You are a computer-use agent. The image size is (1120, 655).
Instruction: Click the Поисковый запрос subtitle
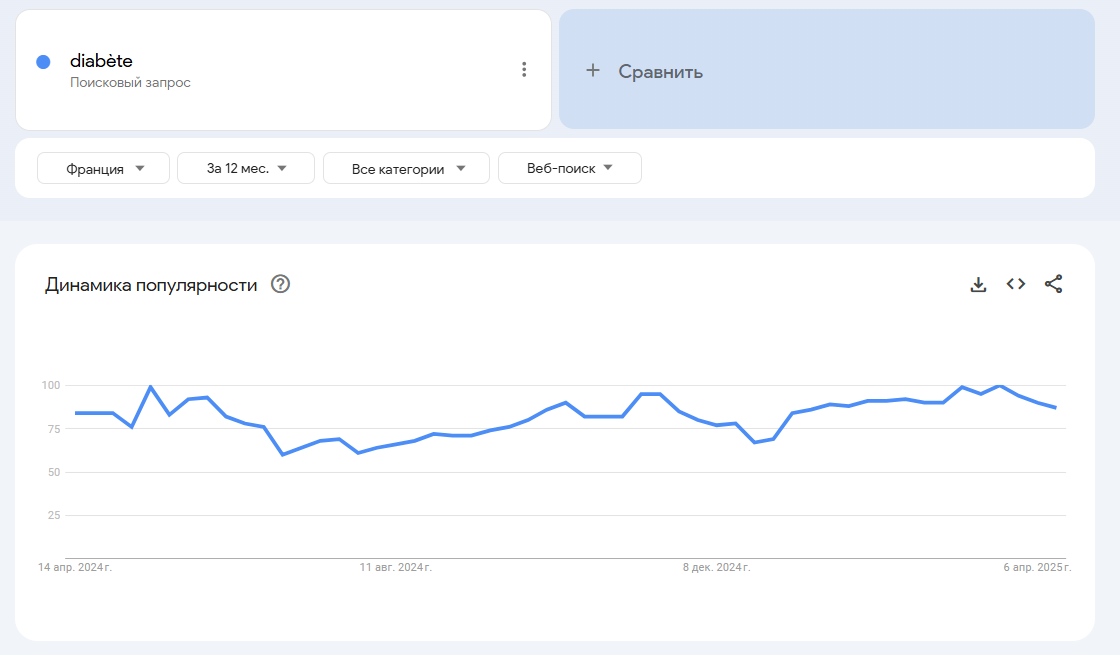130,83
